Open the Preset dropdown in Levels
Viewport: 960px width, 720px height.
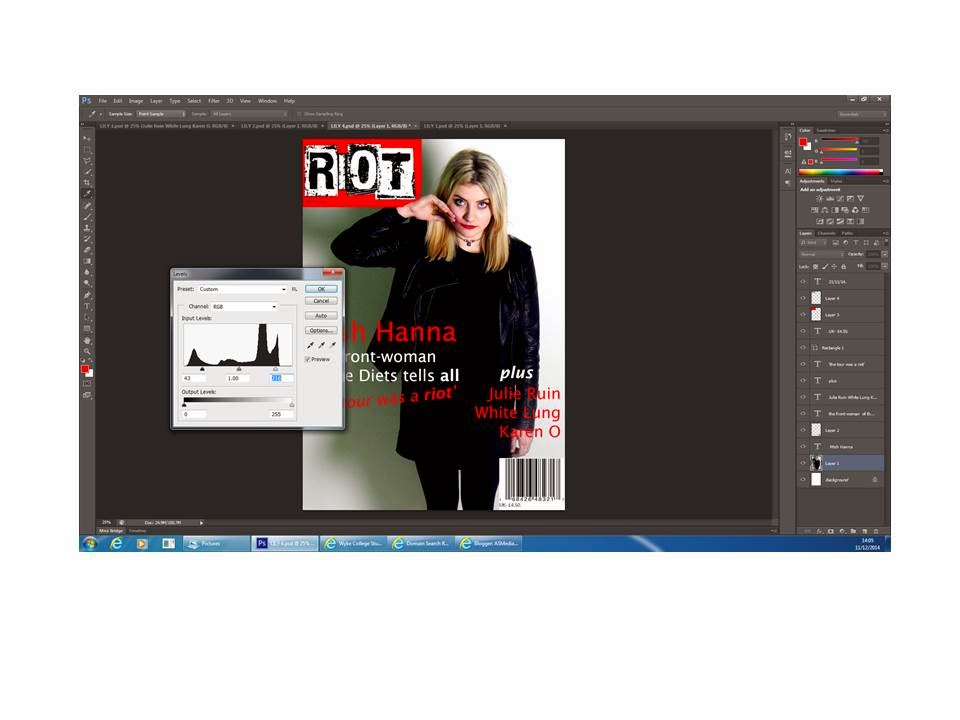click(242, 289)
